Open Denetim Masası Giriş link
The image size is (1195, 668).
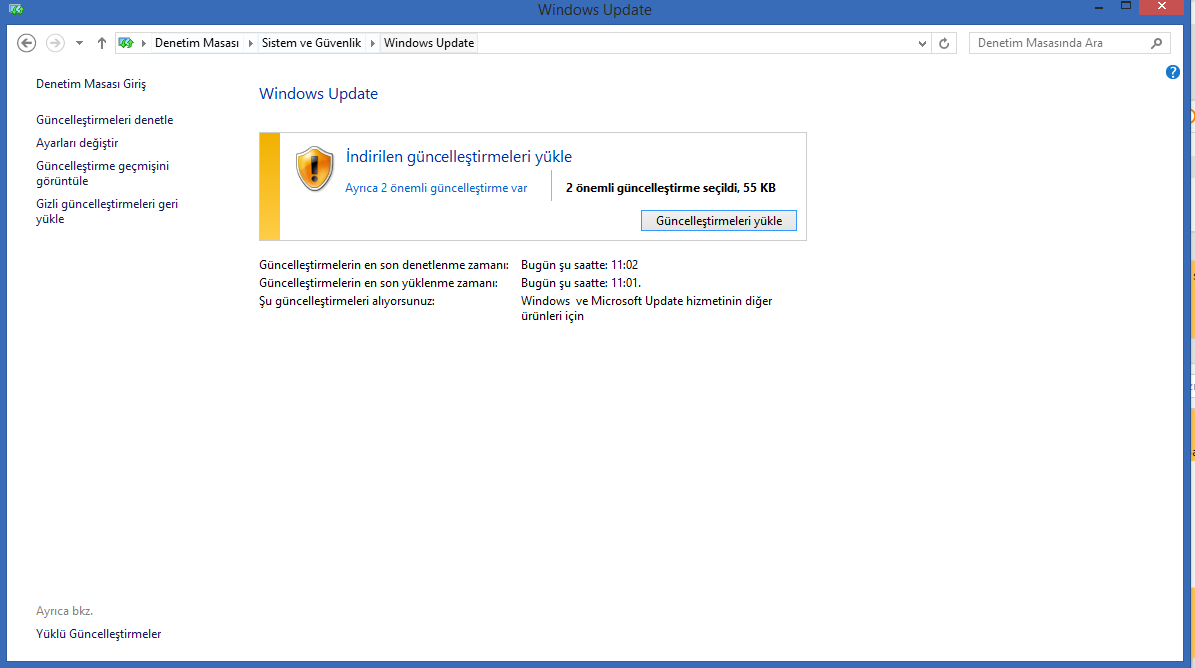(x=91, y=84)
